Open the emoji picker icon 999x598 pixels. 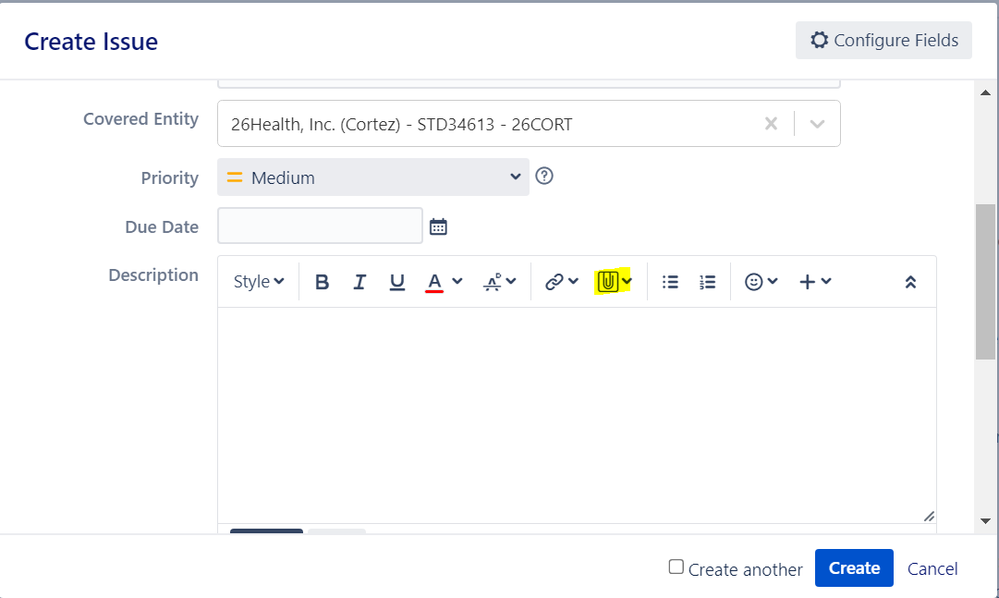tap(754, 281)
